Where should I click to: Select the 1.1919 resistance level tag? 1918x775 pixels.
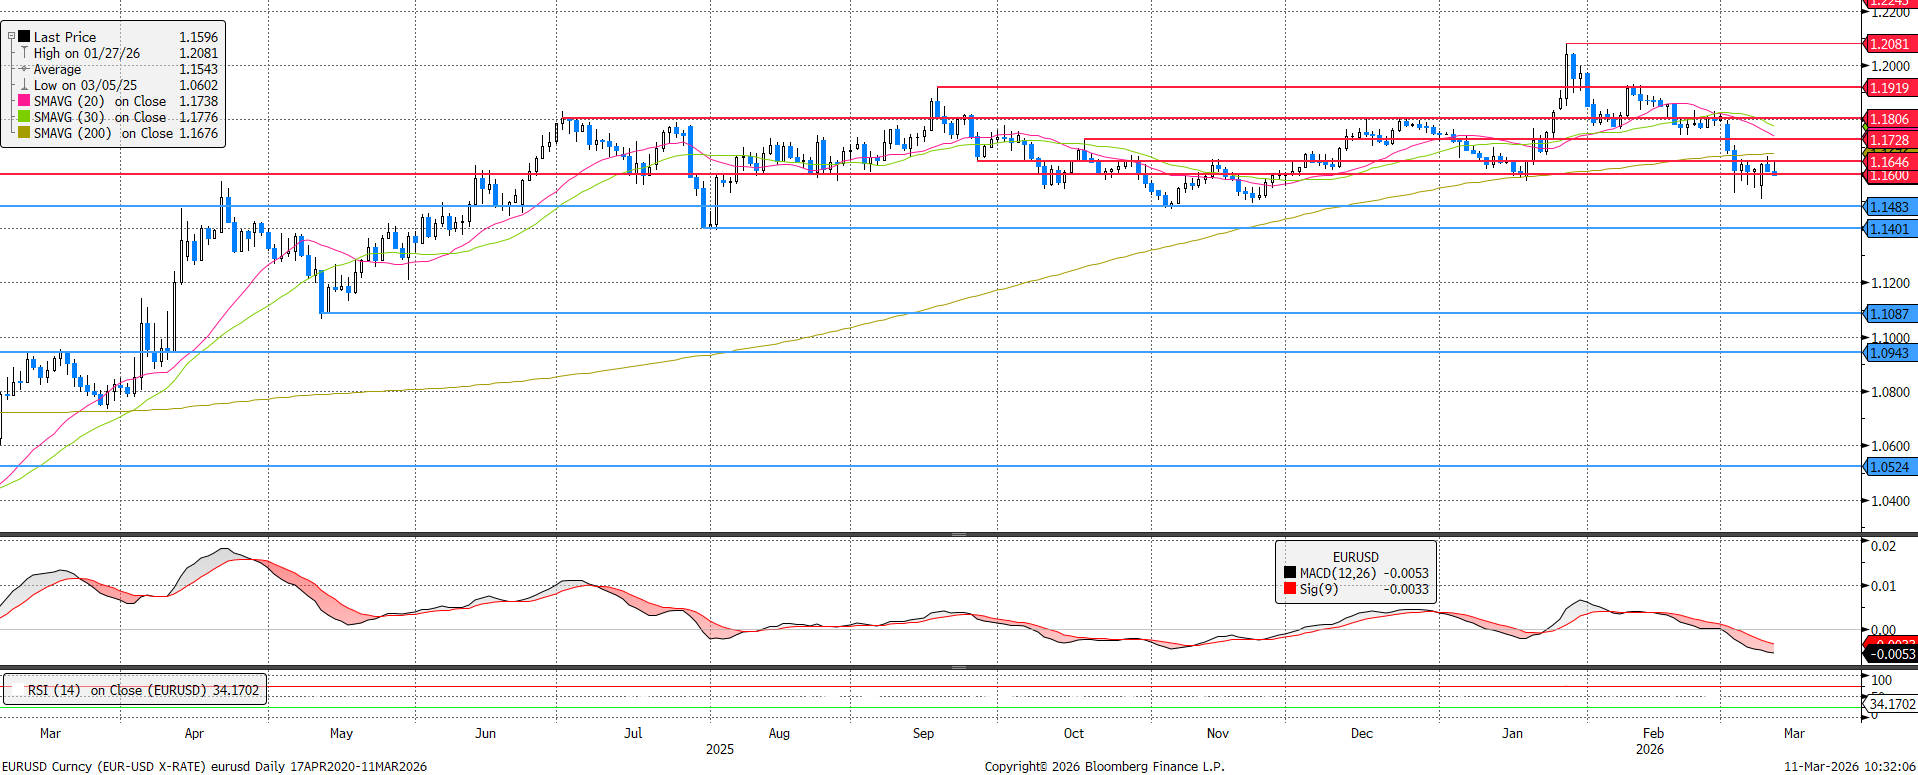click(1888, 88)
